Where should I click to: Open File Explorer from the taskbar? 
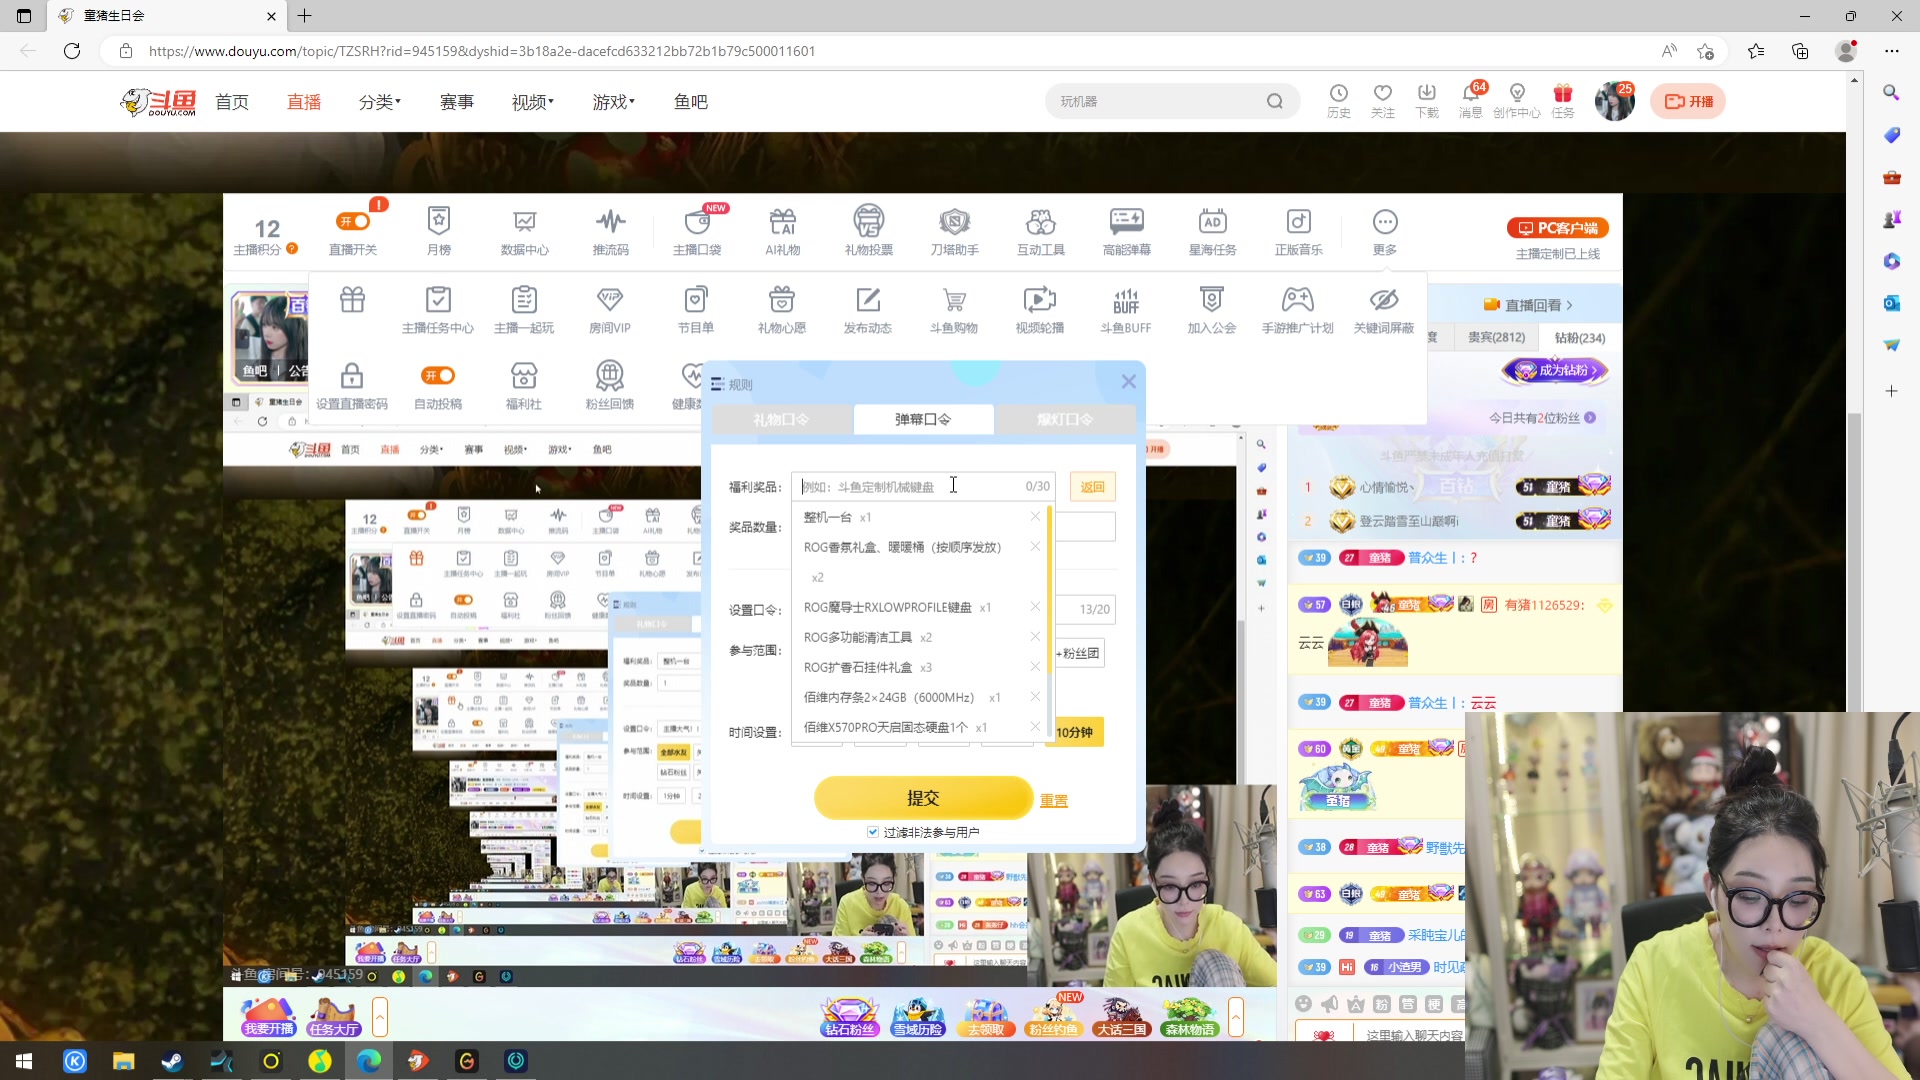tap(123, 1061)
